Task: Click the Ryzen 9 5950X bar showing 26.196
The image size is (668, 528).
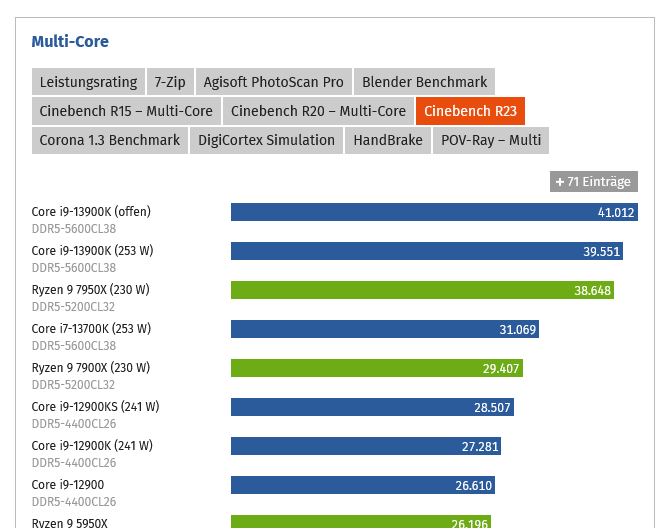Action: (361, 522)
